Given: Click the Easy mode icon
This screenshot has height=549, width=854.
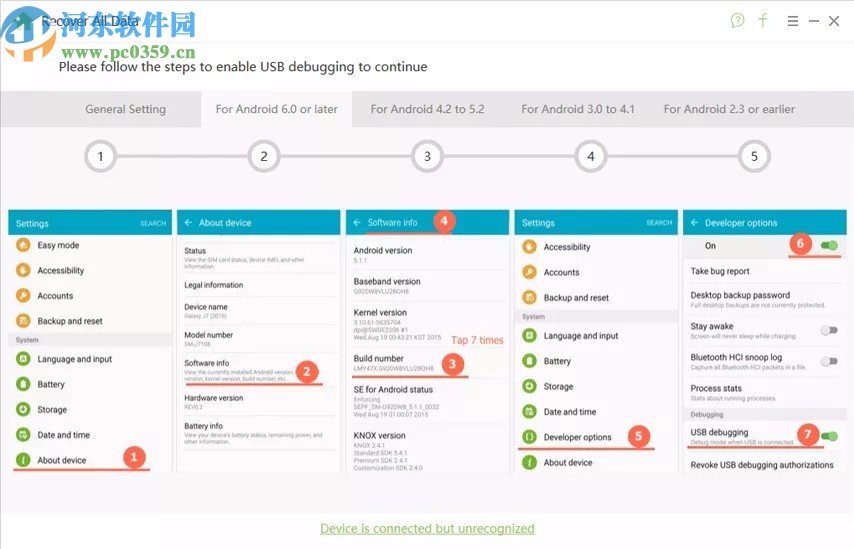Looking at the screenshot, I should (x=23, y=245).
